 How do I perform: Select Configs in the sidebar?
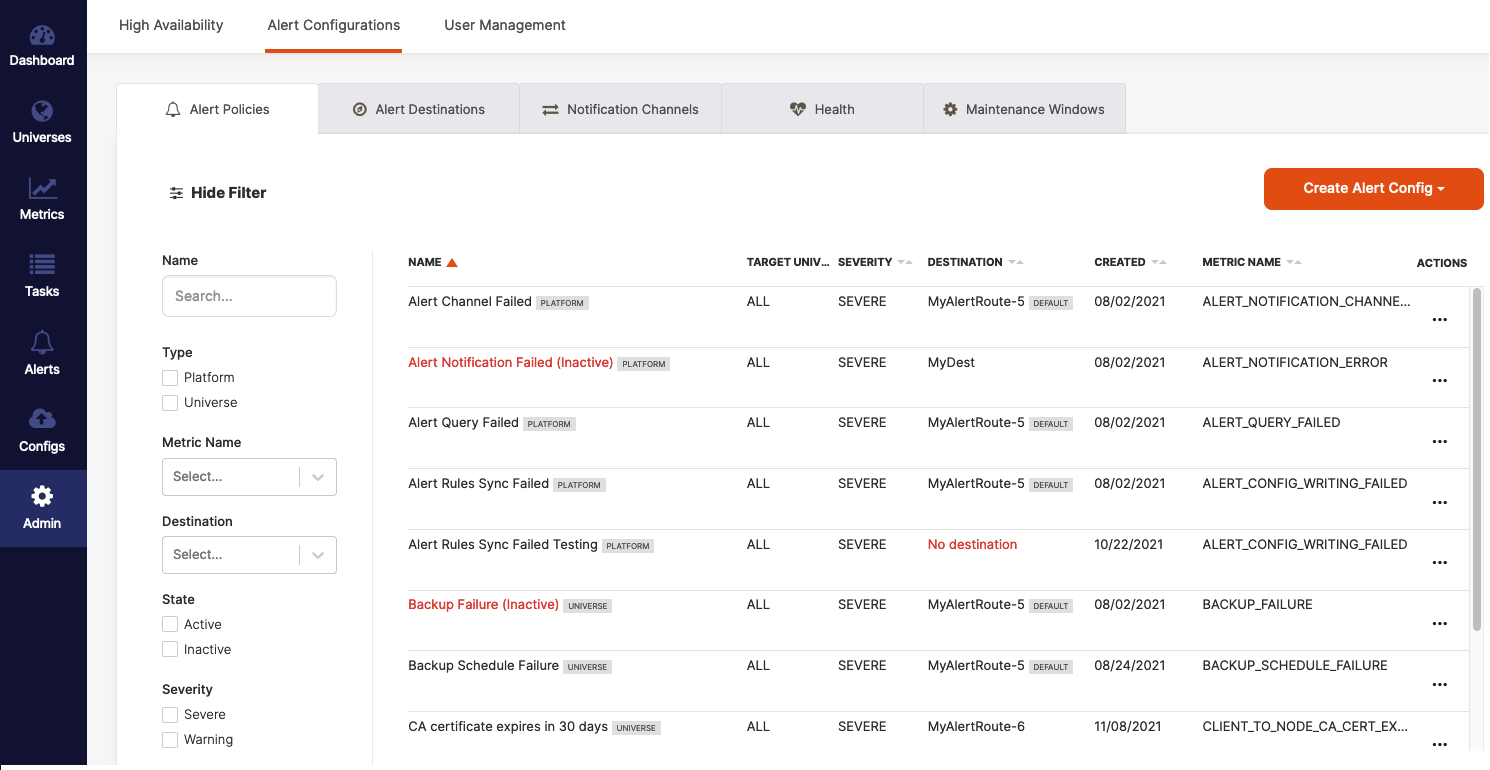tap(42, 430)
